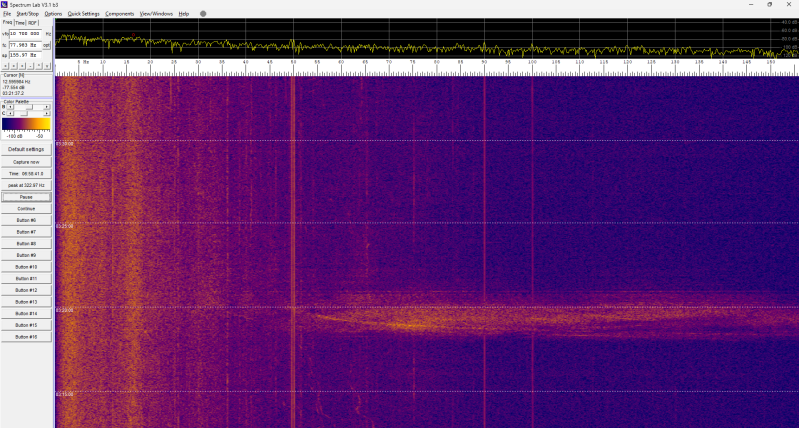The height and width of the screenshot is (428, 799).
Task: Click Button #14
Action: (26, 314)
